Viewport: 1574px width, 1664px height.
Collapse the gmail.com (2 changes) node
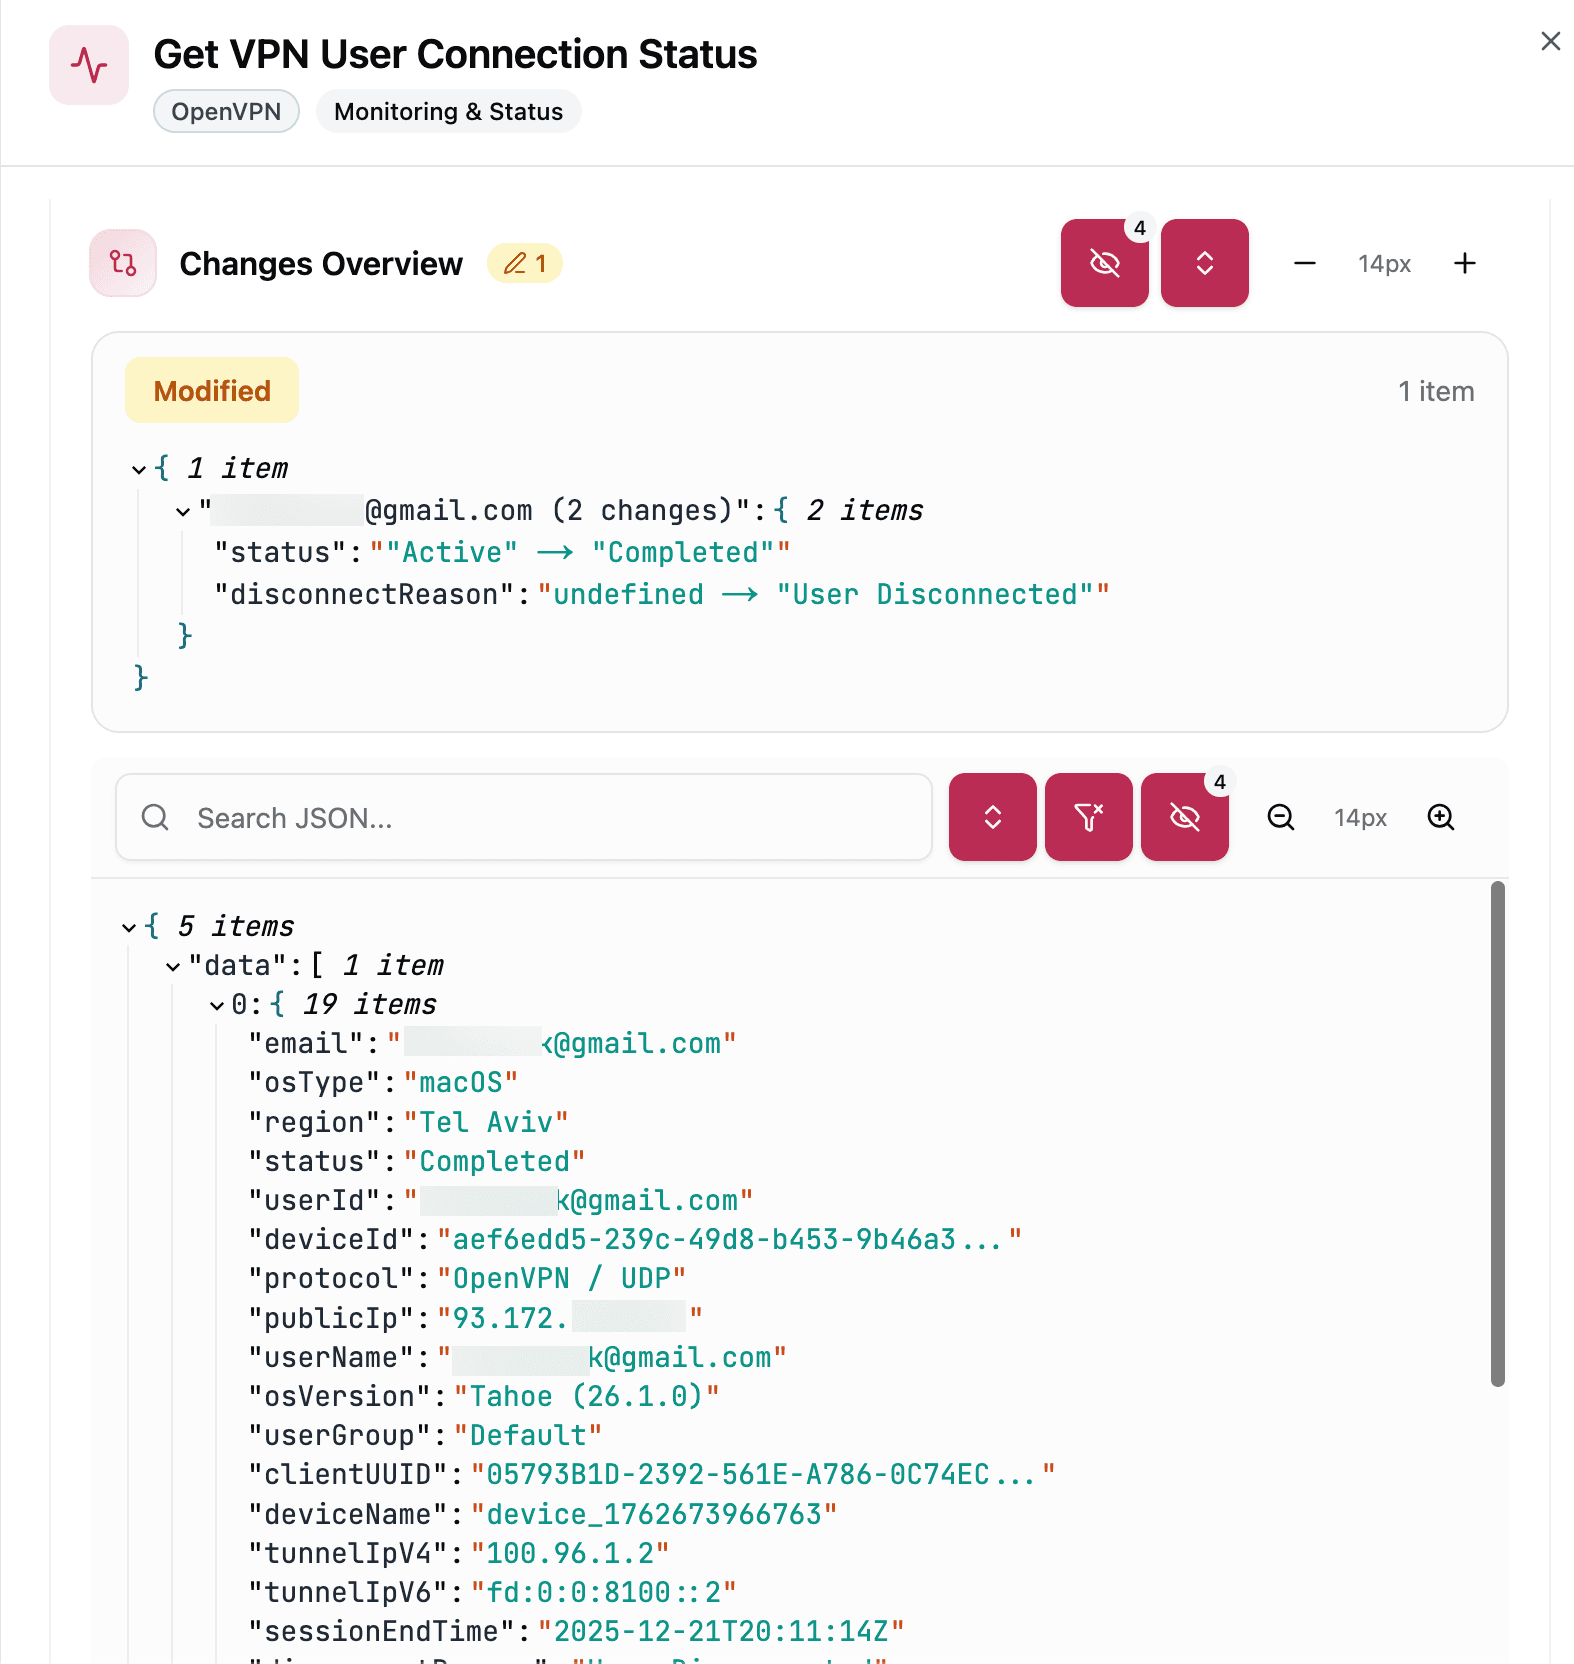(183, 512)
